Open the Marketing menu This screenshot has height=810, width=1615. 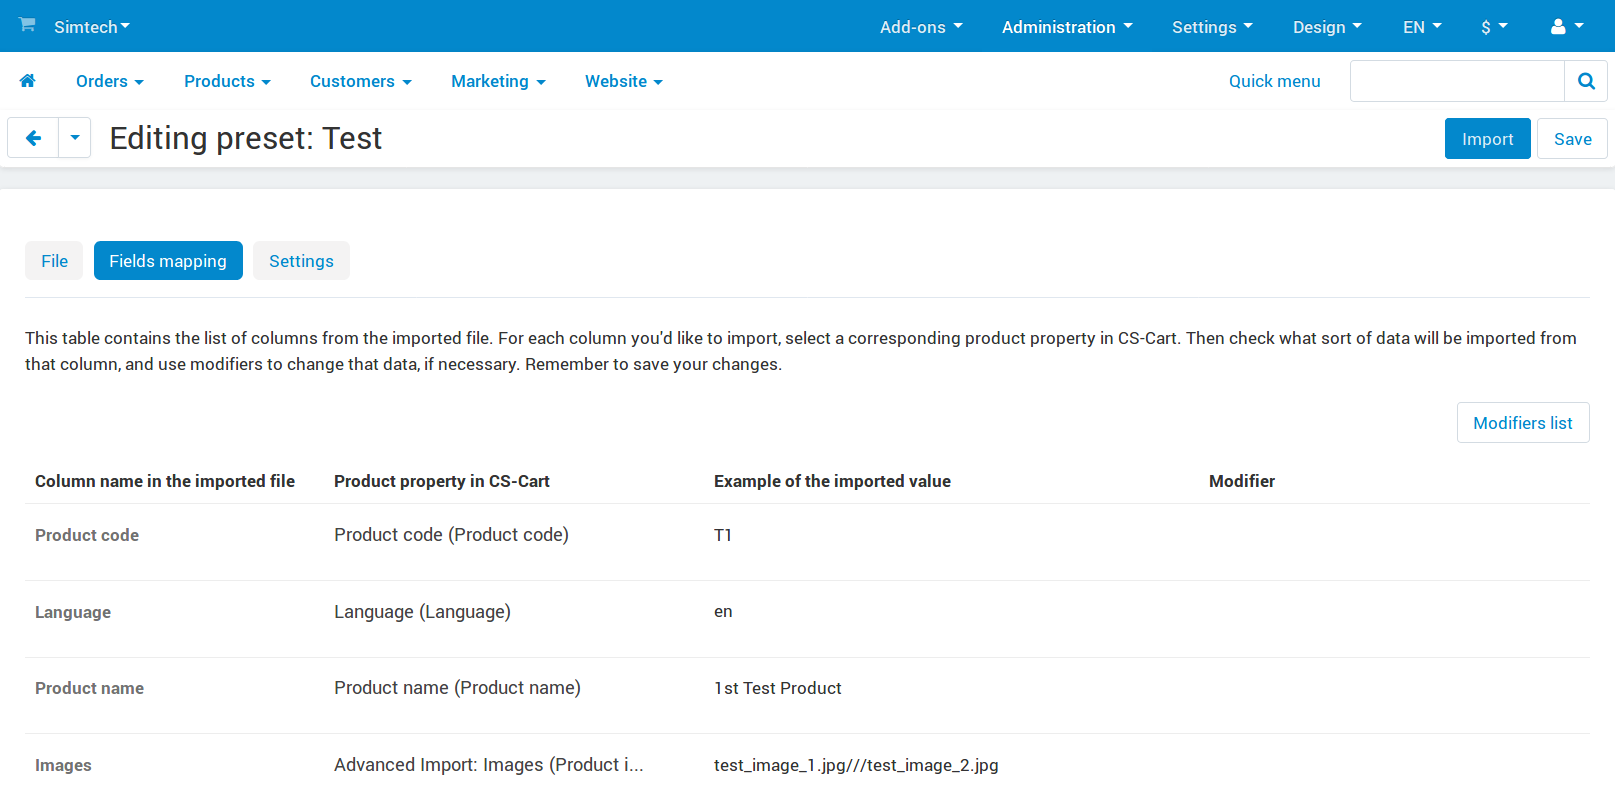click(498, 81)
